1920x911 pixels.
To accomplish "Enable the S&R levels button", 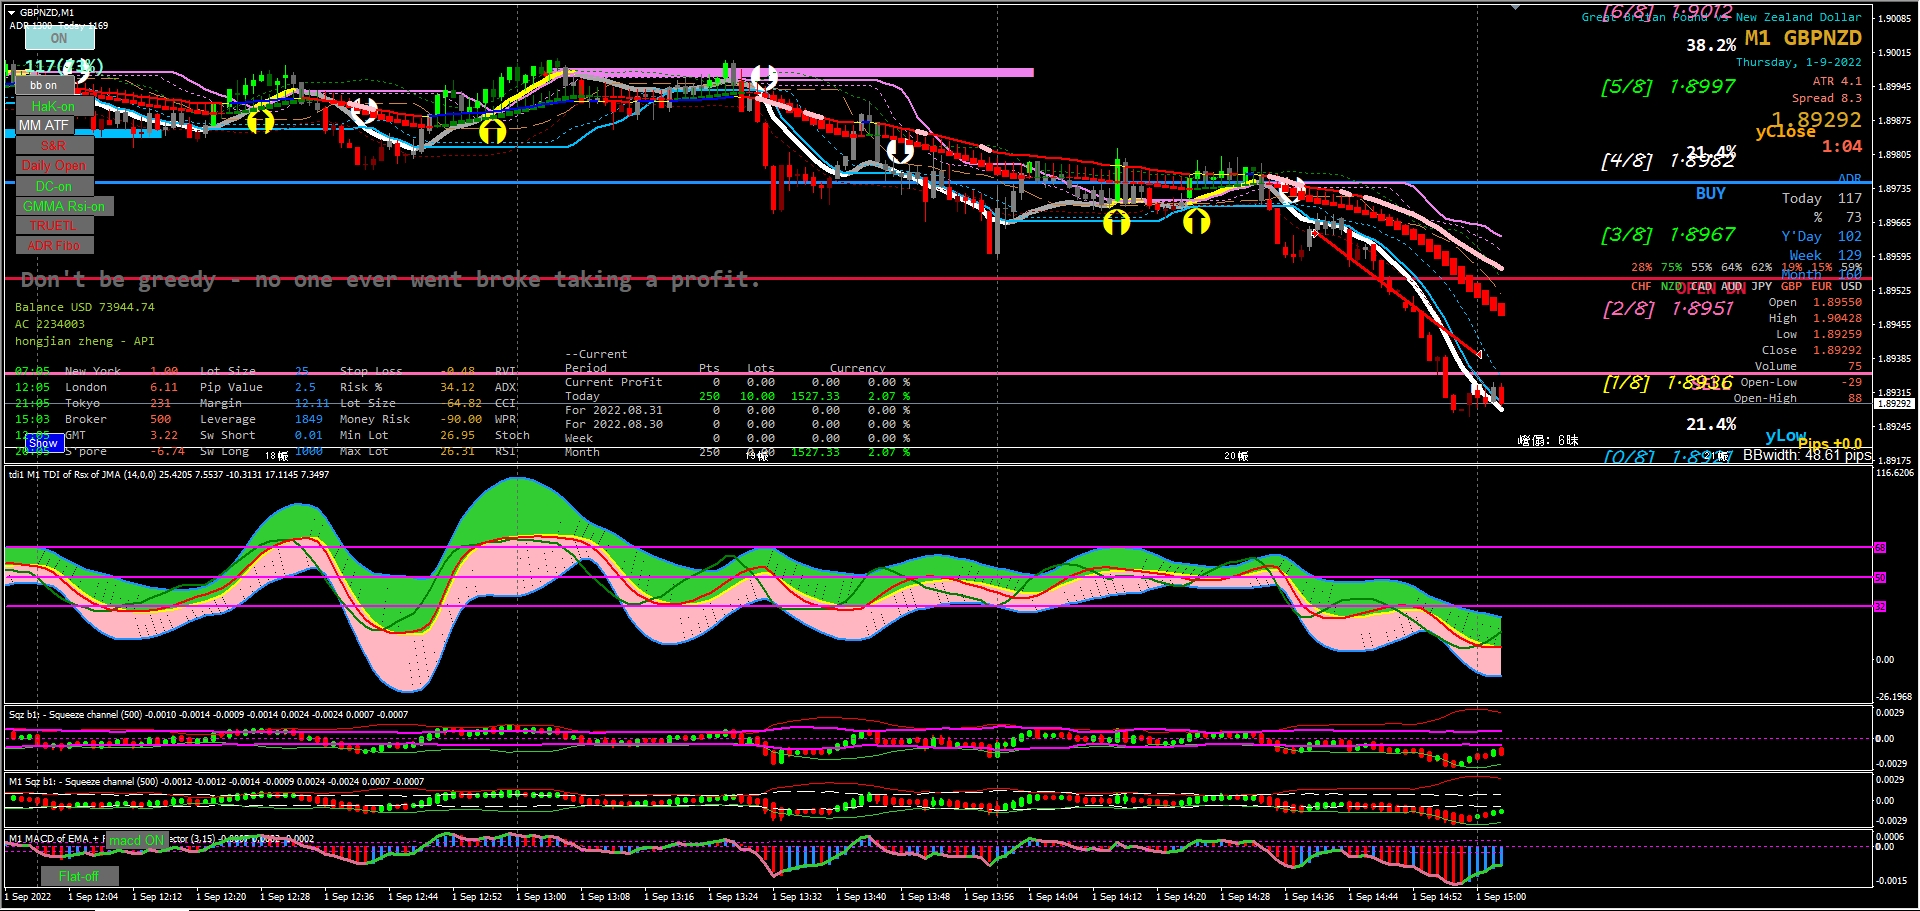I will tap(54, 146).
